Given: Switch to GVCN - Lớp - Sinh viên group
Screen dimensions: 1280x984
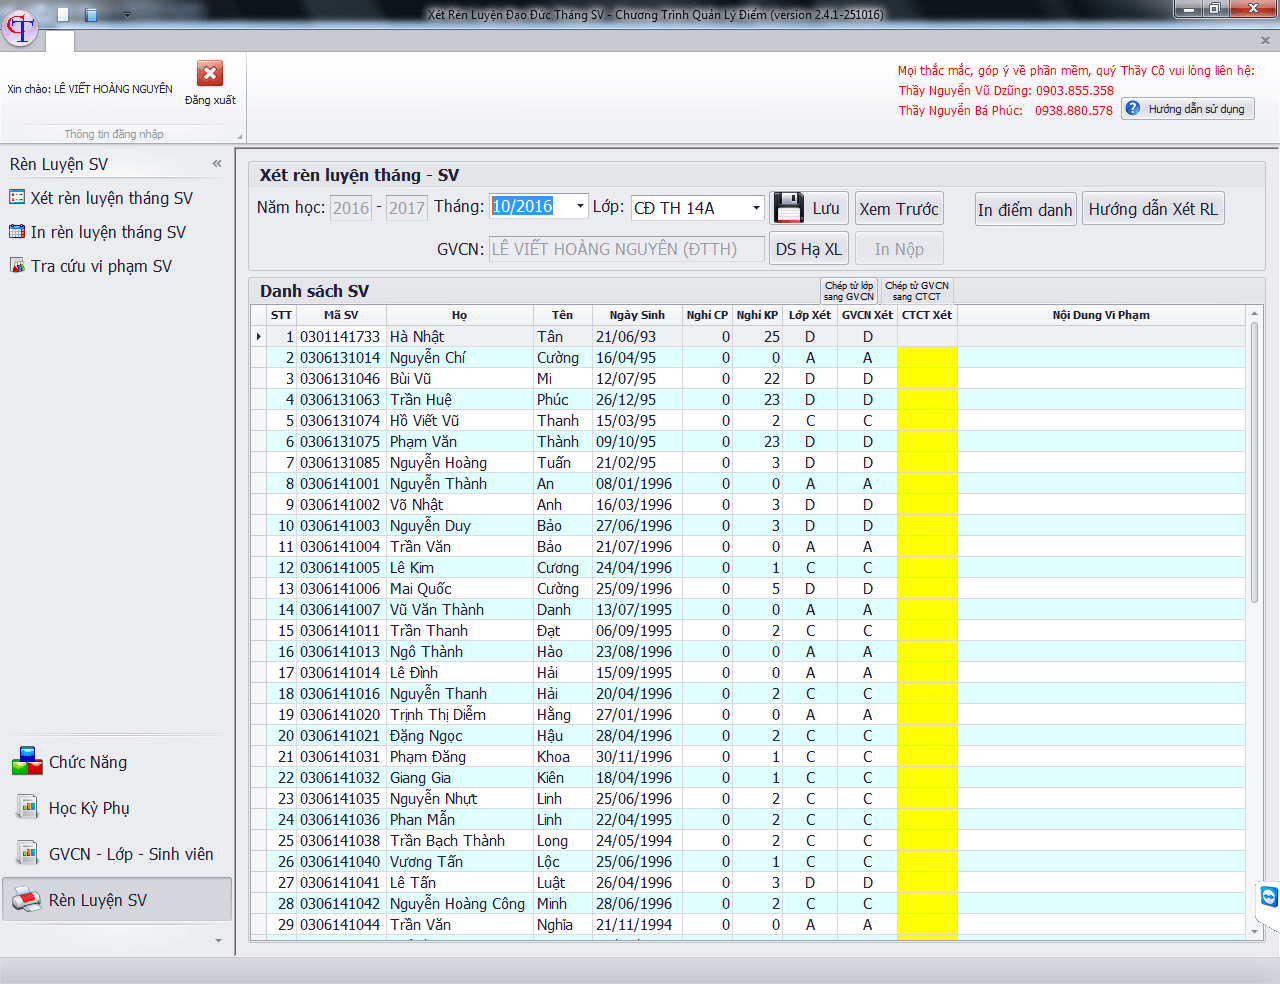Looking at the screenshot, I should [117, 854].
